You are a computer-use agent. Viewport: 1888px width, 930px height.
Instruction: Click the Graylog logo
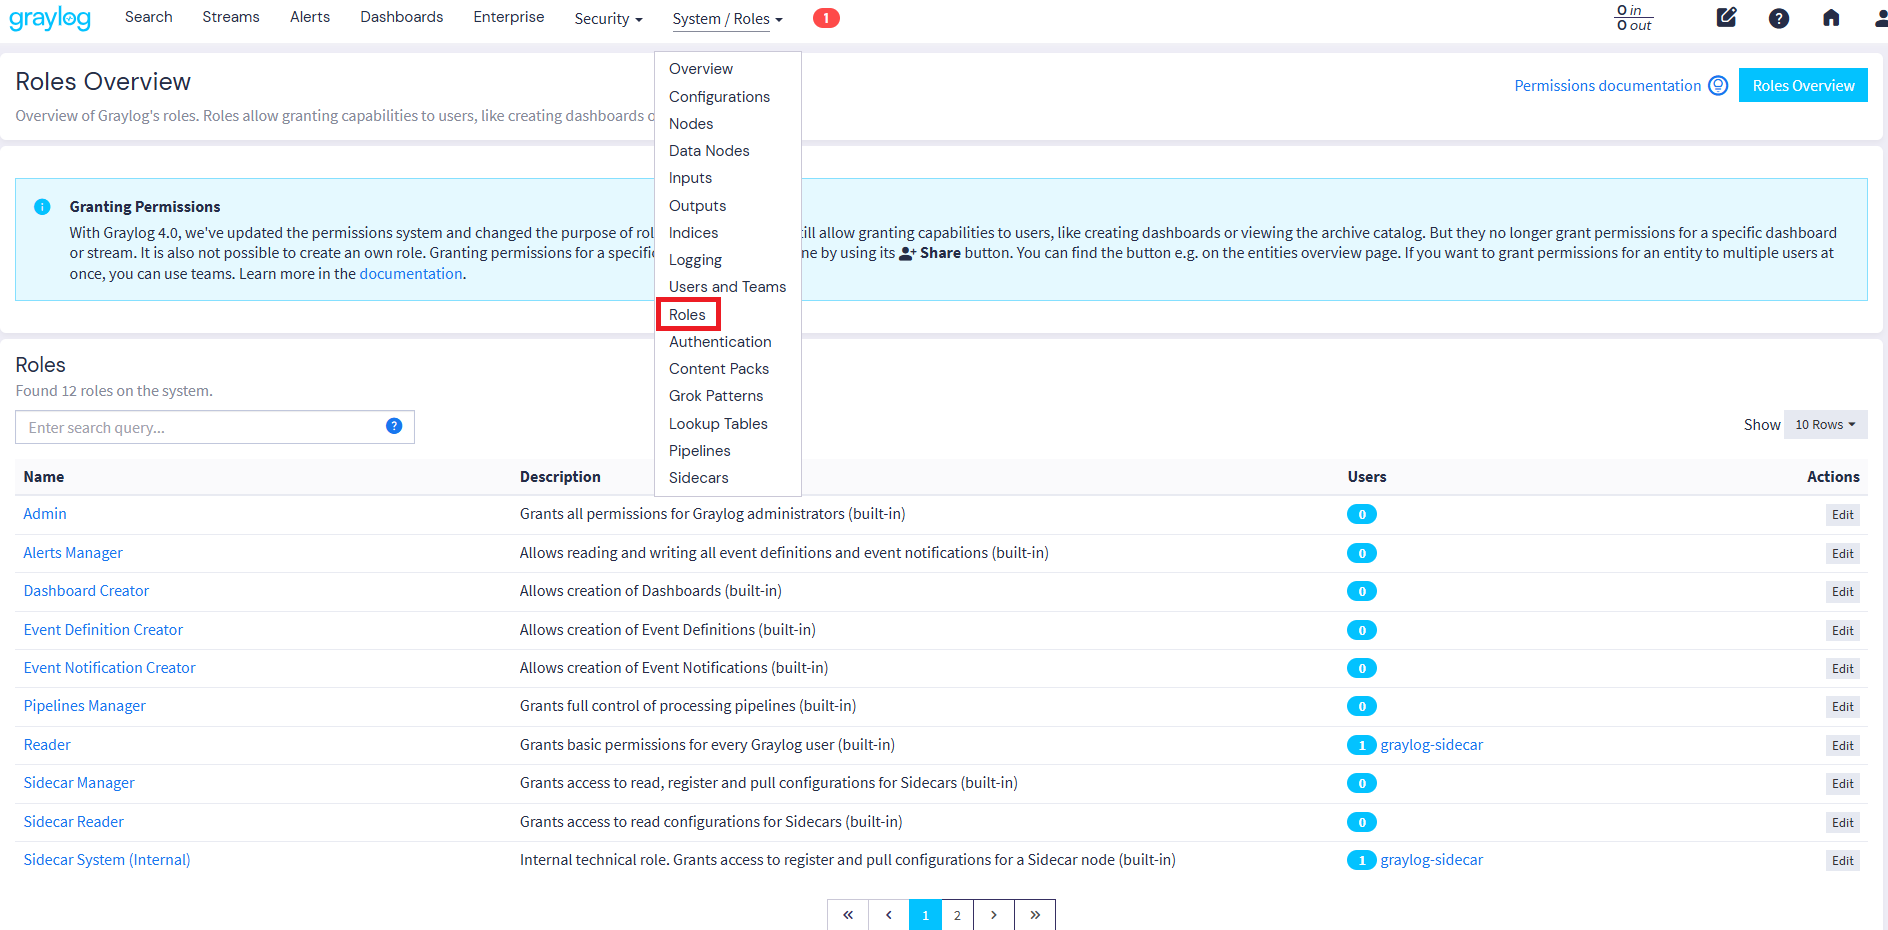click(x=50, y=18)
